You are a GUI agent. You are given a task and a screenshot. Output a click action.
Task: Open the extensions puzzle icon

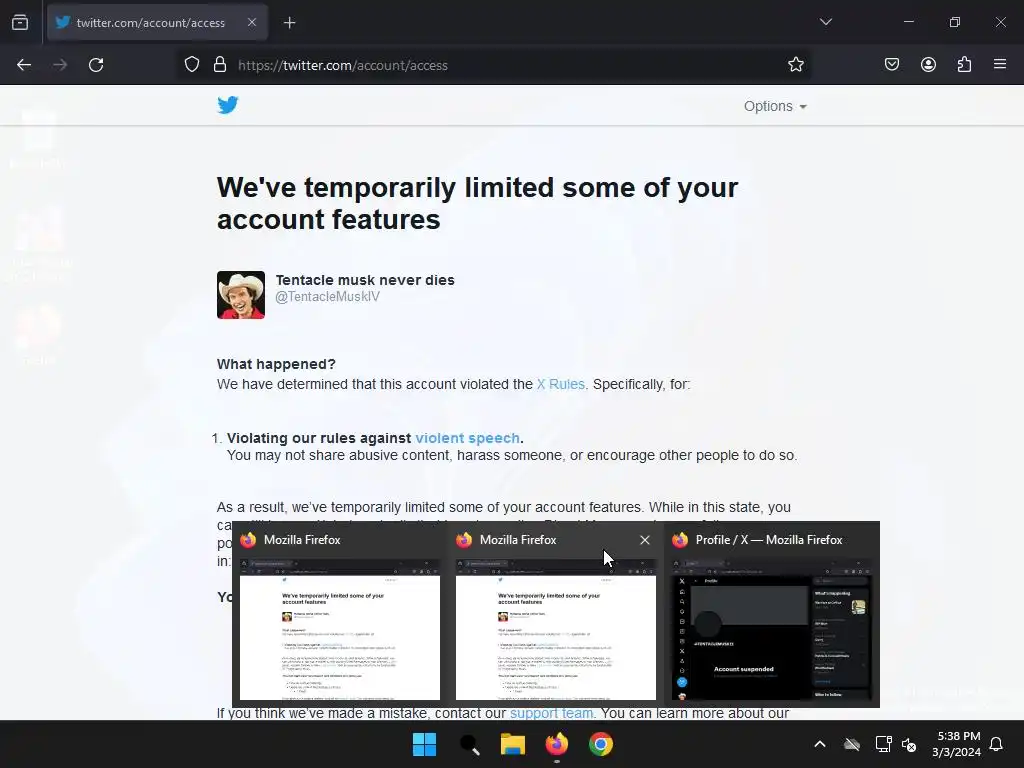tap(964, 64)
